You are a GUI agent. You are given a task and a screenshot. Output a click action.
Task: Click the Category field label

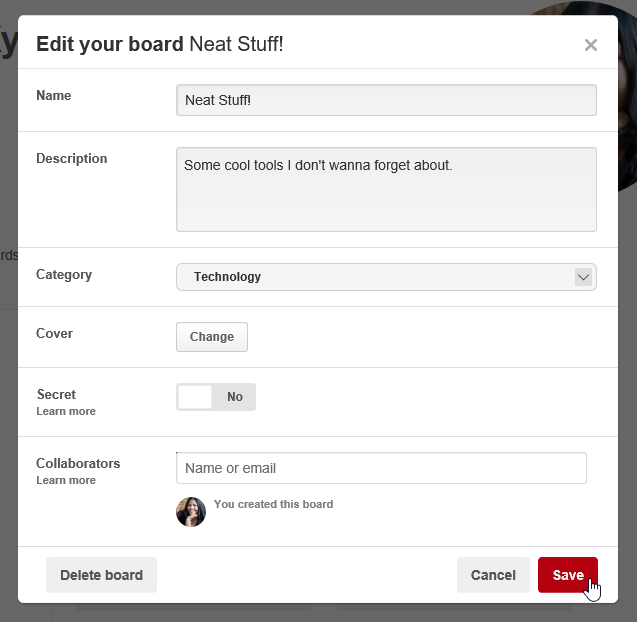(x=64, y=275)
